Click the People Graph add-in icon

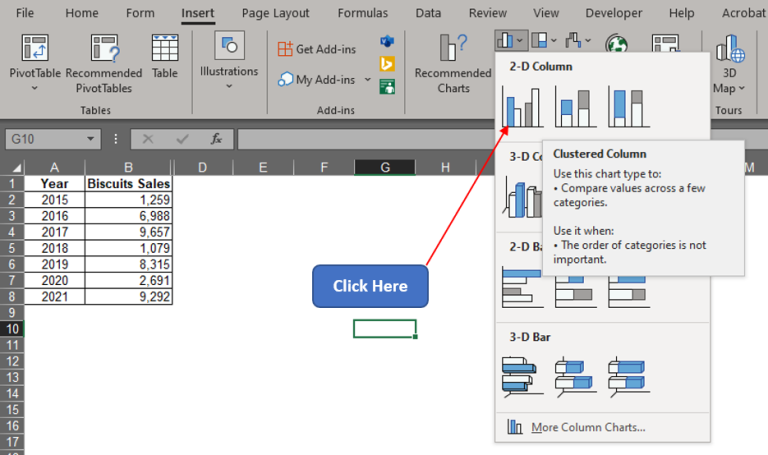click(x=387, y=87)
